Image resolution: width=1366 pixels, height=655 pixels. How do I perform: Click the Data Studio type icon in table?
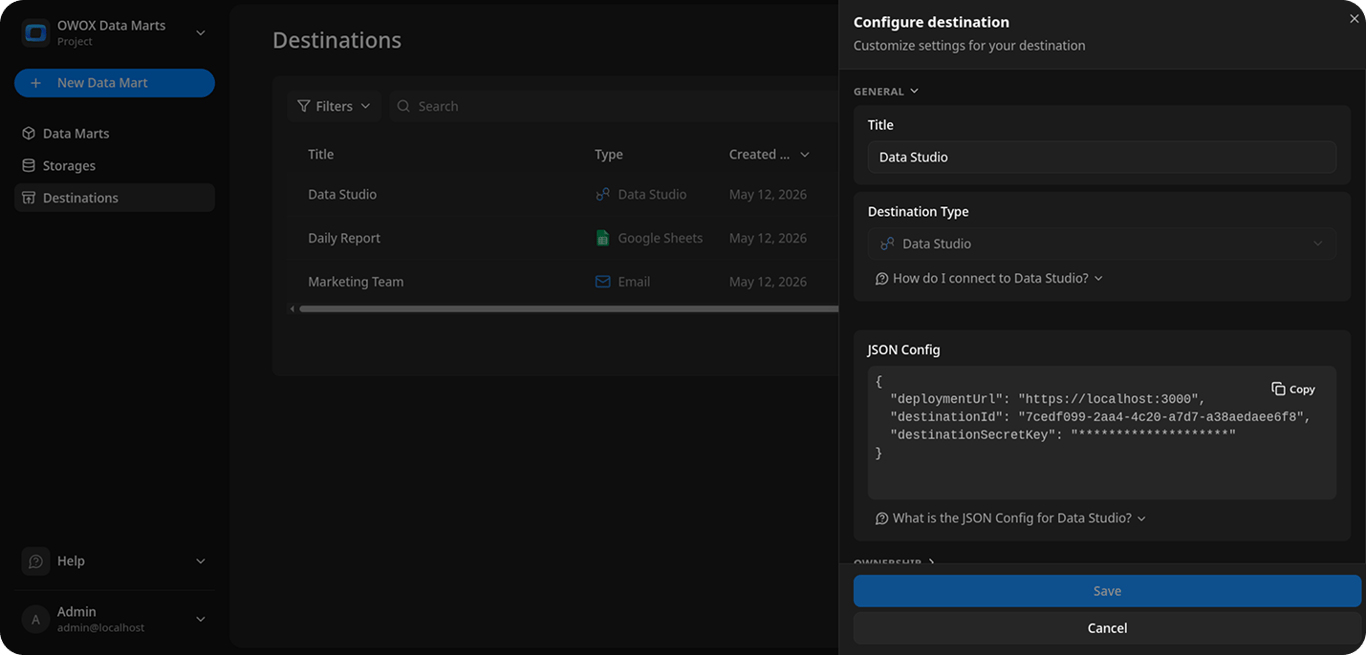[x=602, y=194]
